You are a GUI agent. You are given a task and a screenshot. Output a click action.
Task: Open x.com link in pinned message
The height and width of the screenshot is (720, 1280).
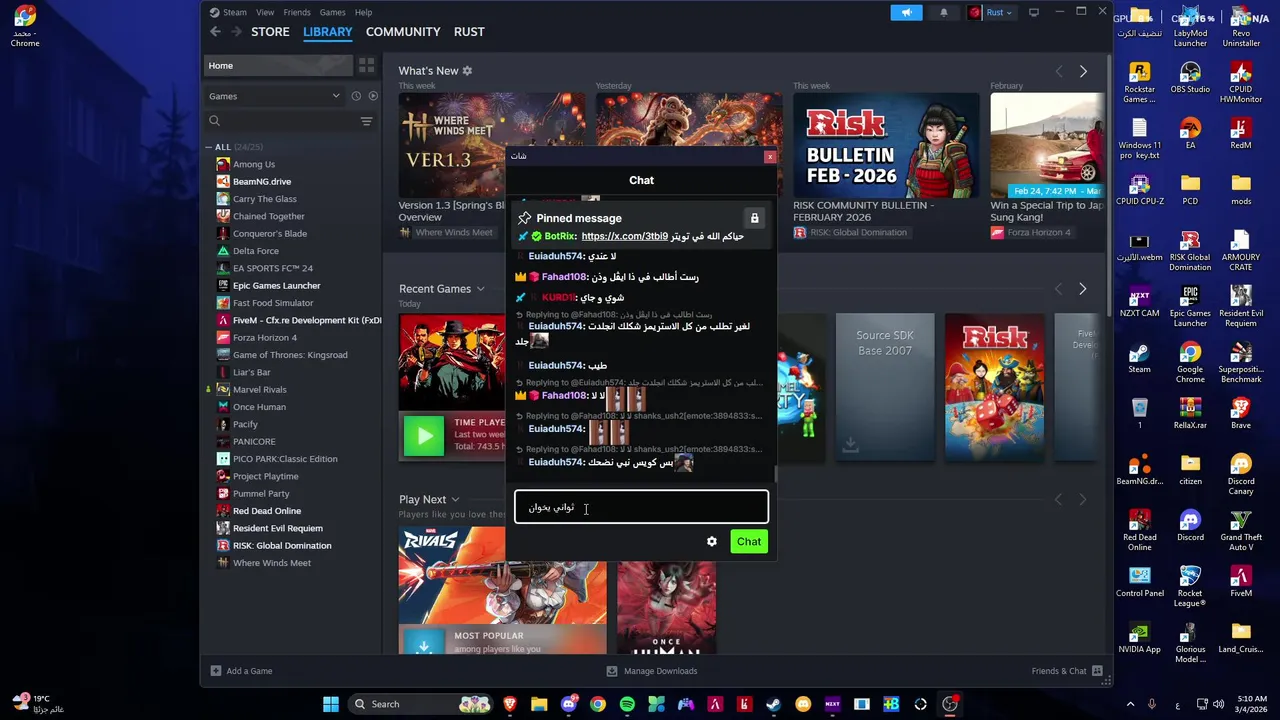pyautogui.click(x=625, y=236)
